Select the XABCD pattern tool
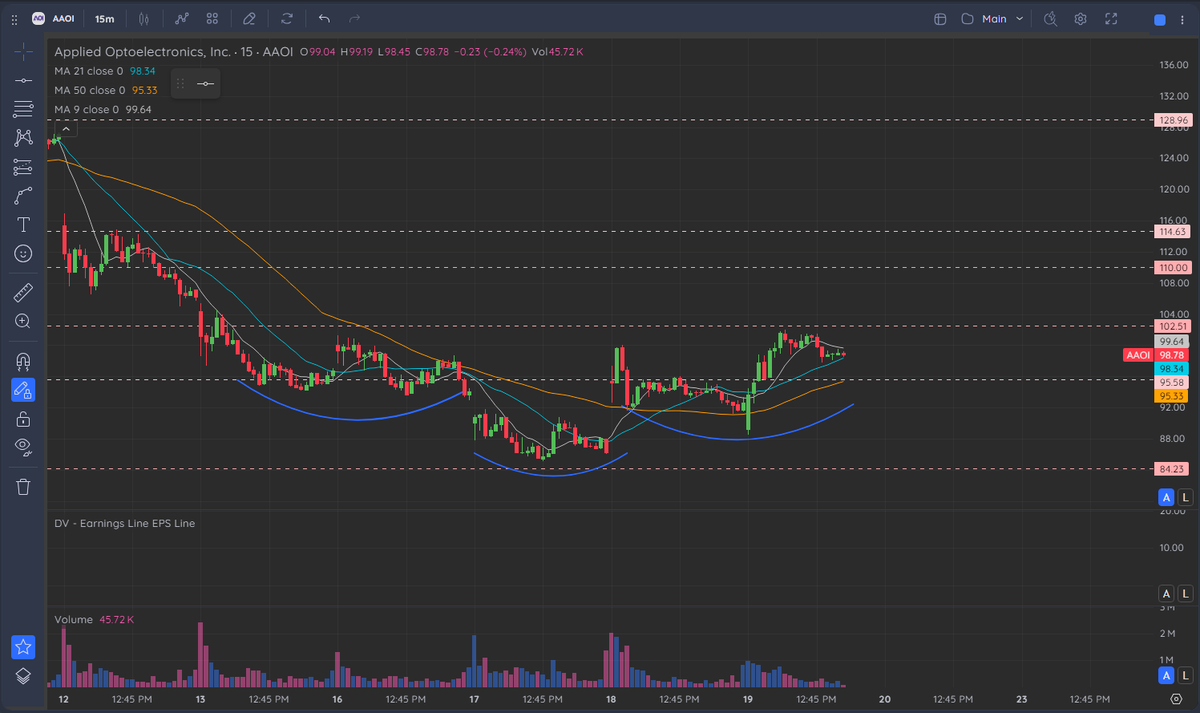The height and width of the screenshot is (713, 1200). point(23,138)
